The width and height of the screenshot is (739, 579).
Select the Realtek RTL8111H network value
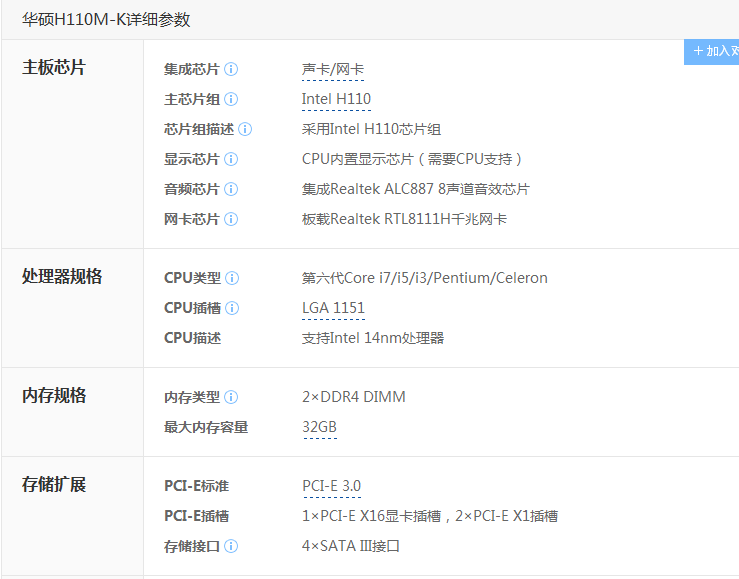pos(404,219)
